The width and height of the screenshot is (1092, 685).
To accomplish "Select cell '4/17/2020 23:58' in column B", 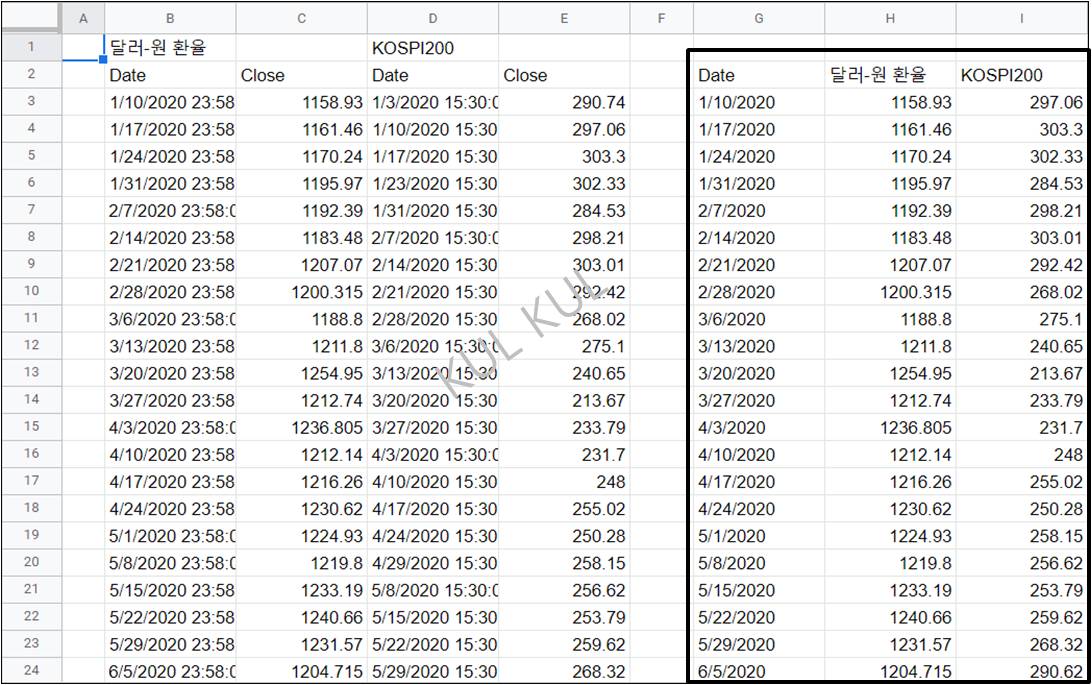I will [x=170, y=482].
